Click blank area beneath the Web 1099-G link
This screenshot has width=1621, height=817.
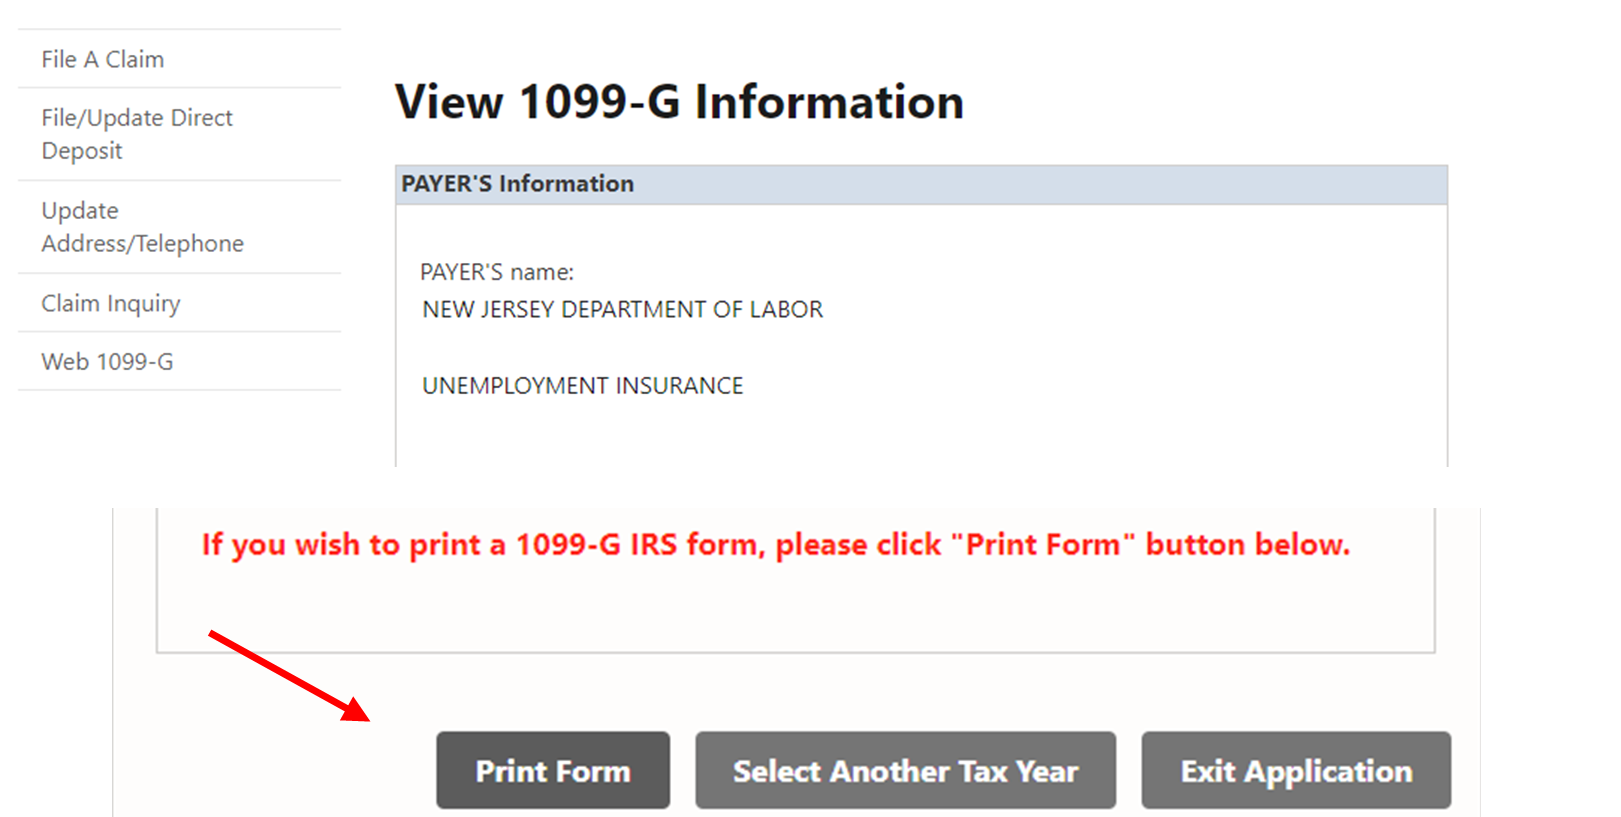pos(180,428)
